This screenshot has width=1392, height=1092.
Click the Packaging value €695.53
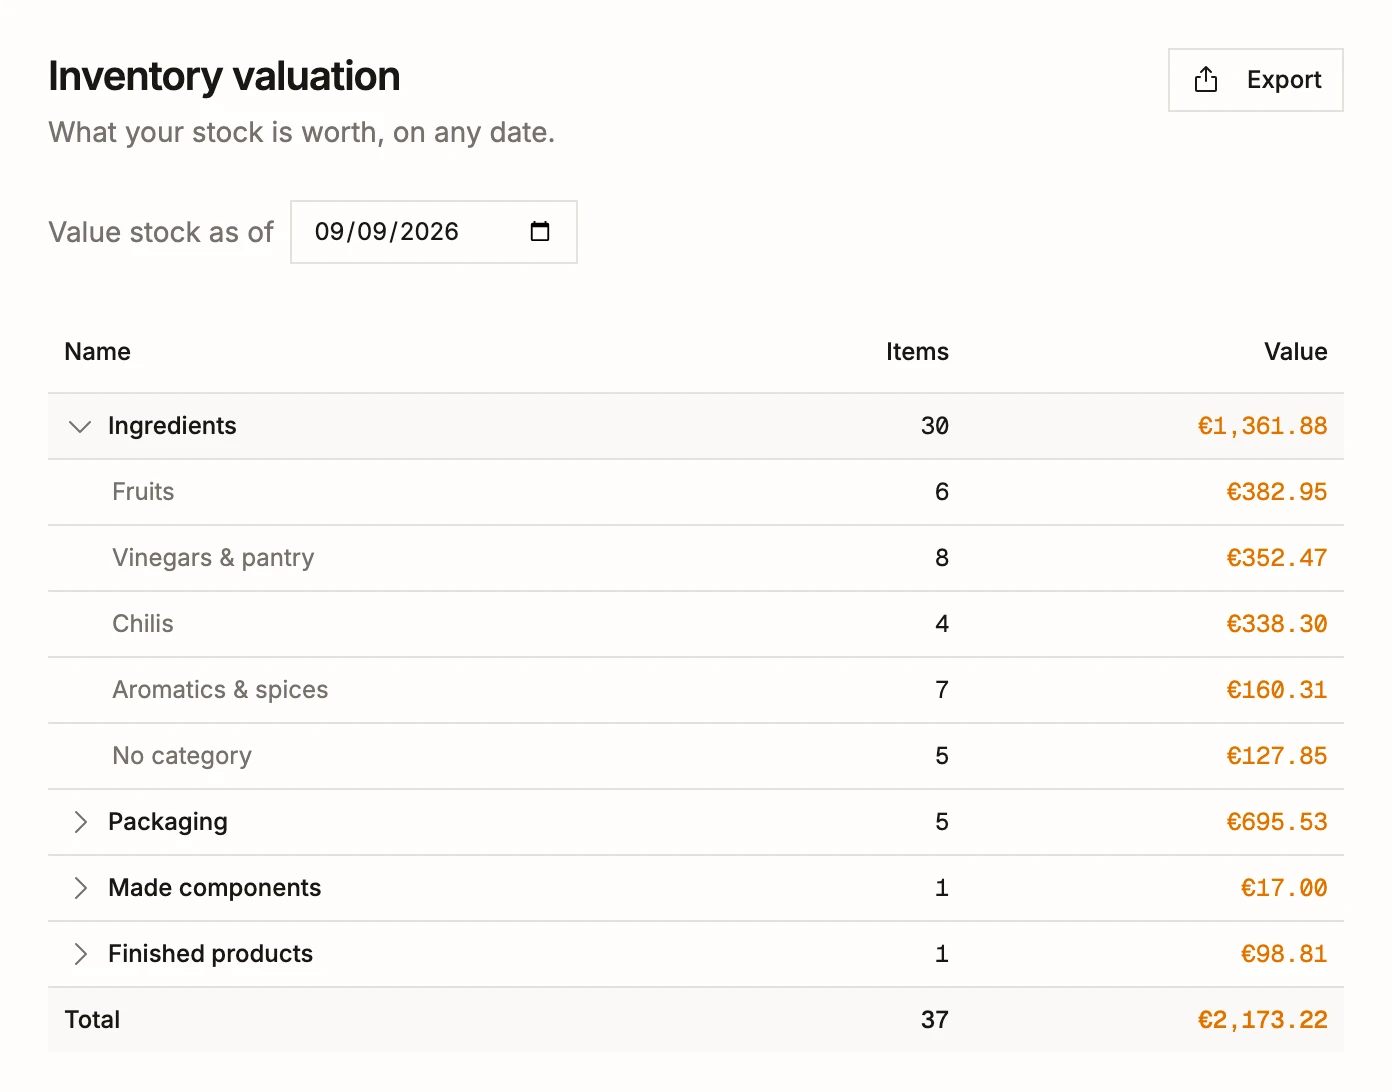click(x=1277, y=822)
